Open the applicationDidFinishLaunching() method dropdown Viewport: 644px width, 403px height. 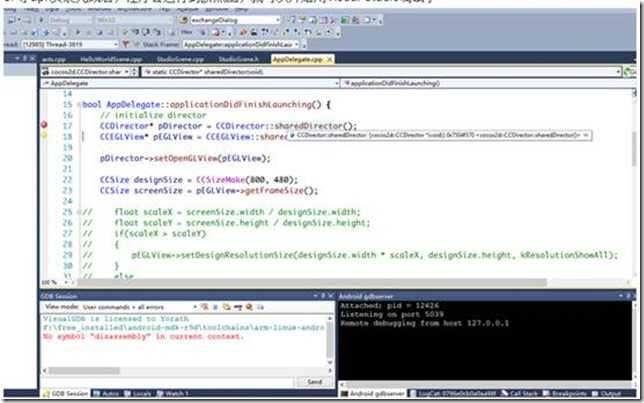489,83
